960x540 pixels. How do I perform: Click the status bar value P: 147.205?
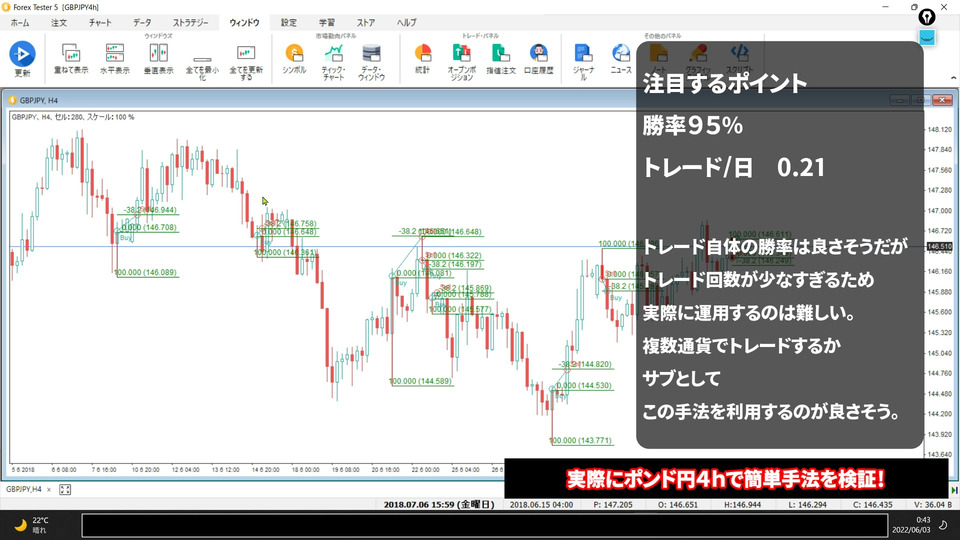(613, 505)
